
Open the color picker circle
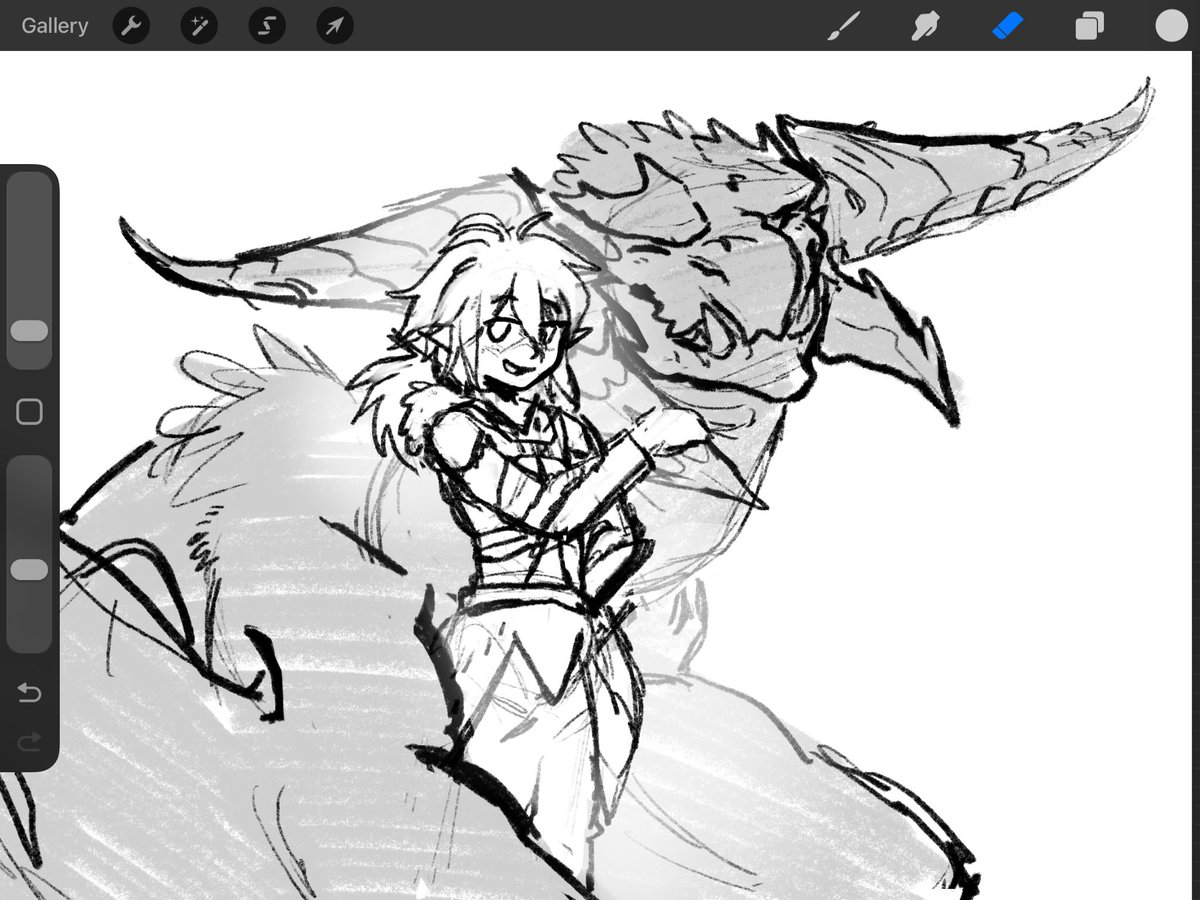[1171, 26]
